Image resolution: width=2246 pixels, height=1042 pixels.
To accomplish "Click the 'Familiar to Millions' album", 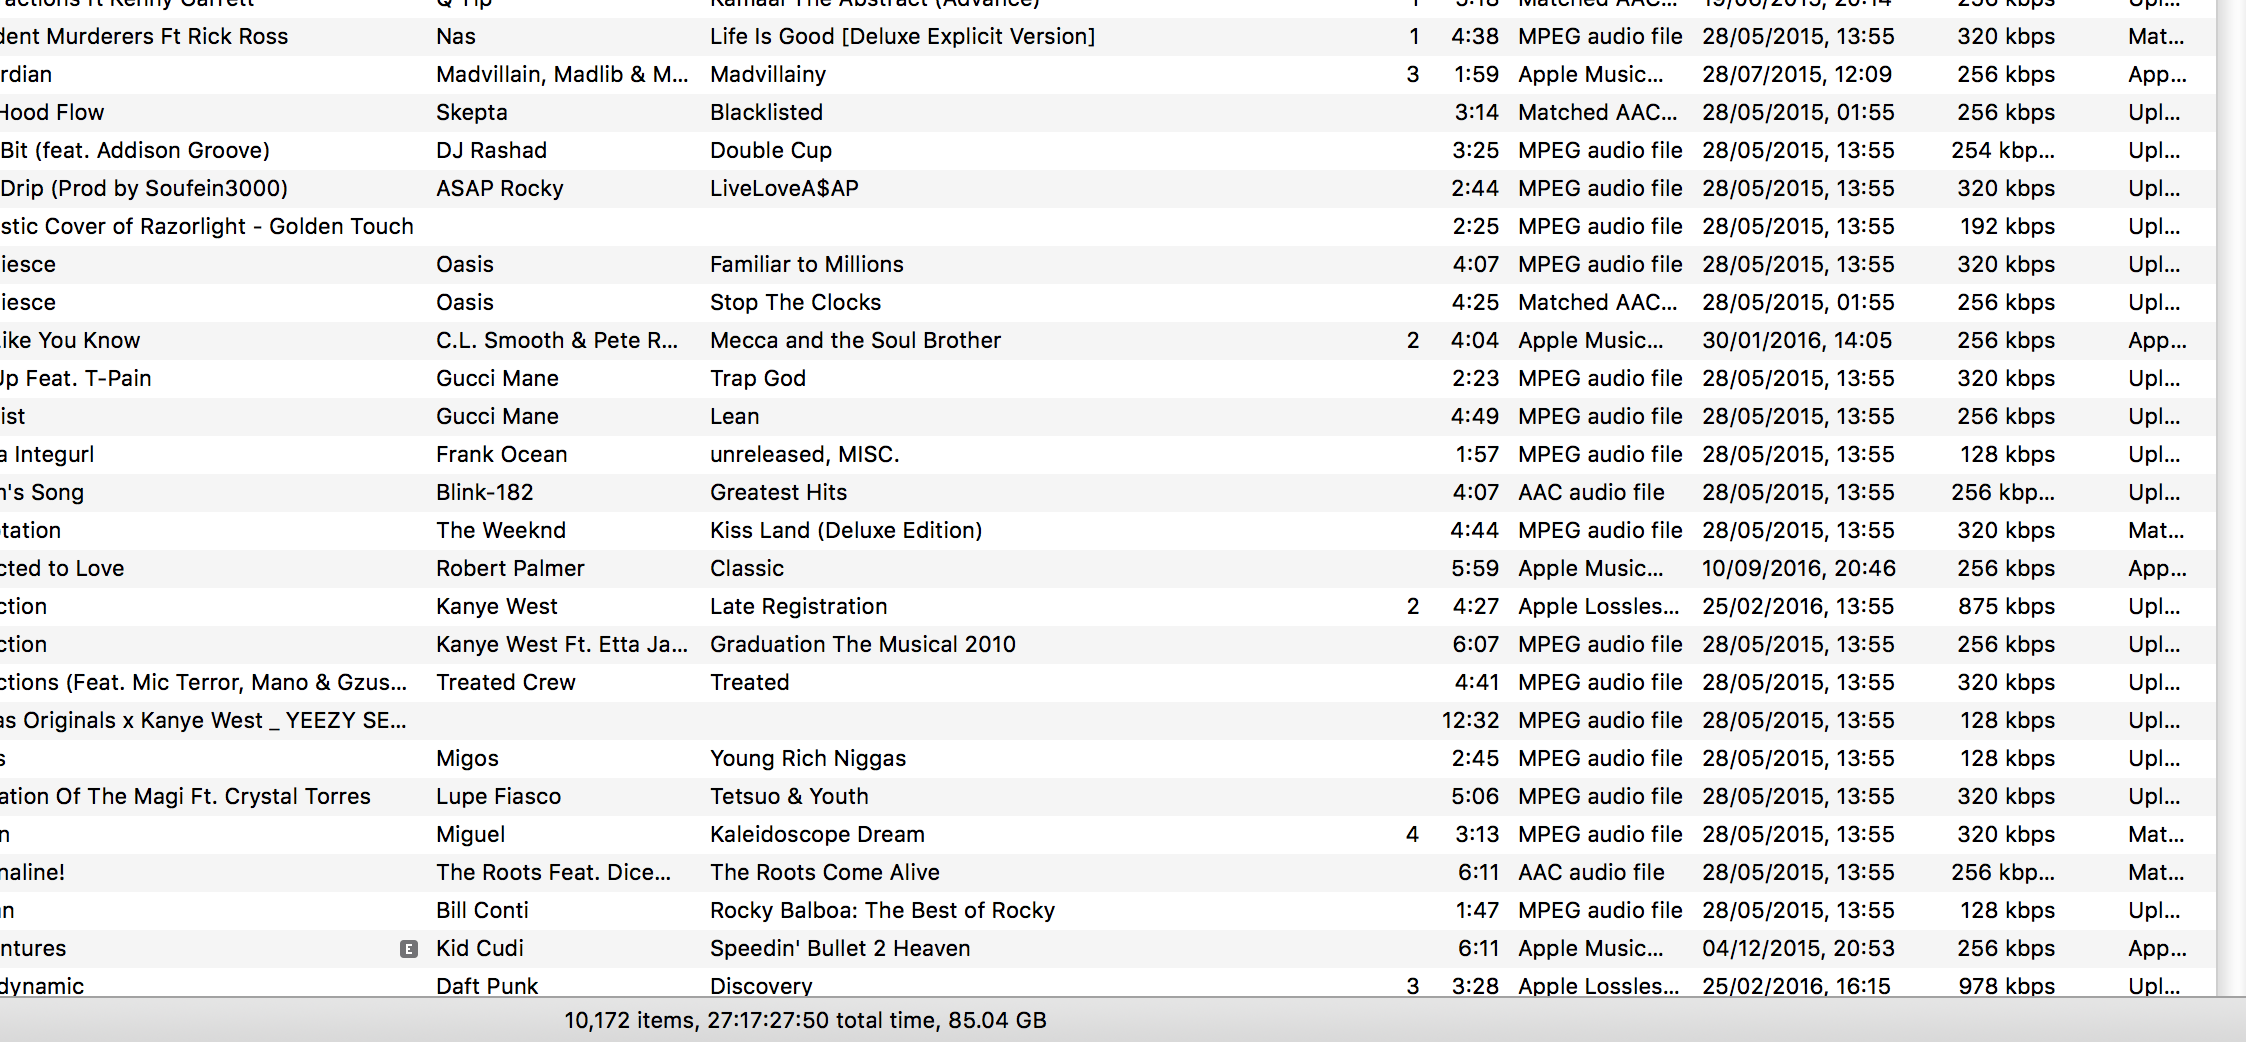I will (x=807, y=265).
